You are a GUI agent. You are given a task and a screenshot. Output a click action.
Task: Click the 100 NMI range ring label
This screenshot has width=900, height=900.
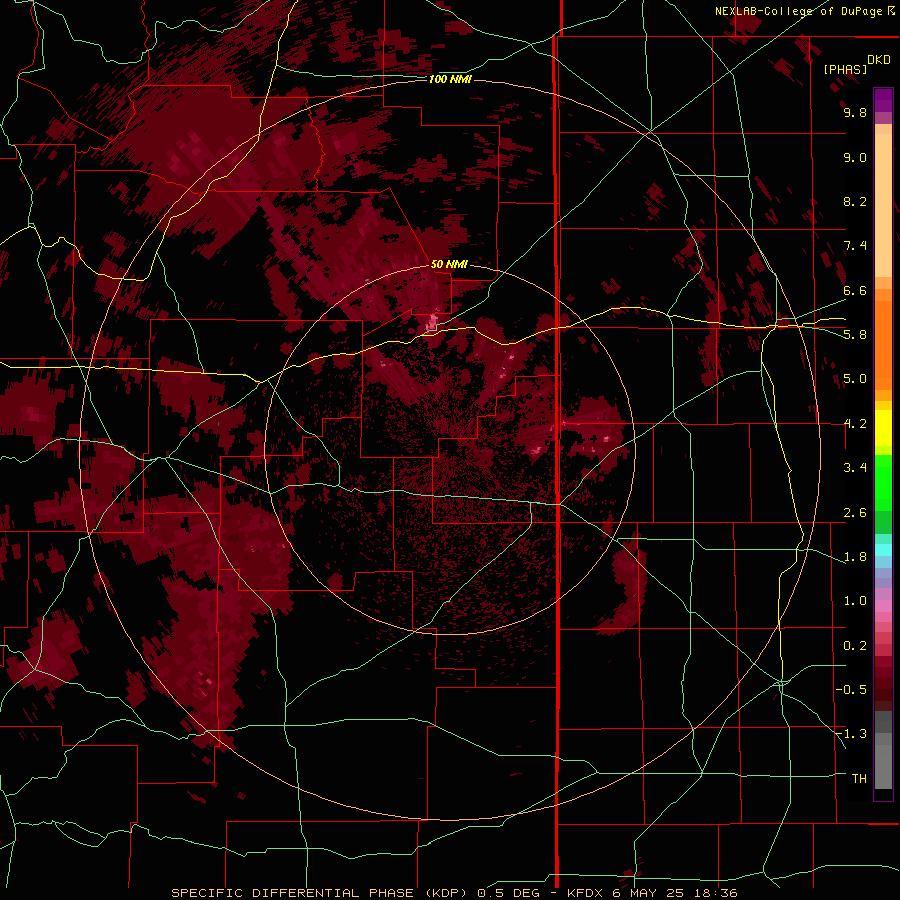pyautogui.click(x=450, y=79)
